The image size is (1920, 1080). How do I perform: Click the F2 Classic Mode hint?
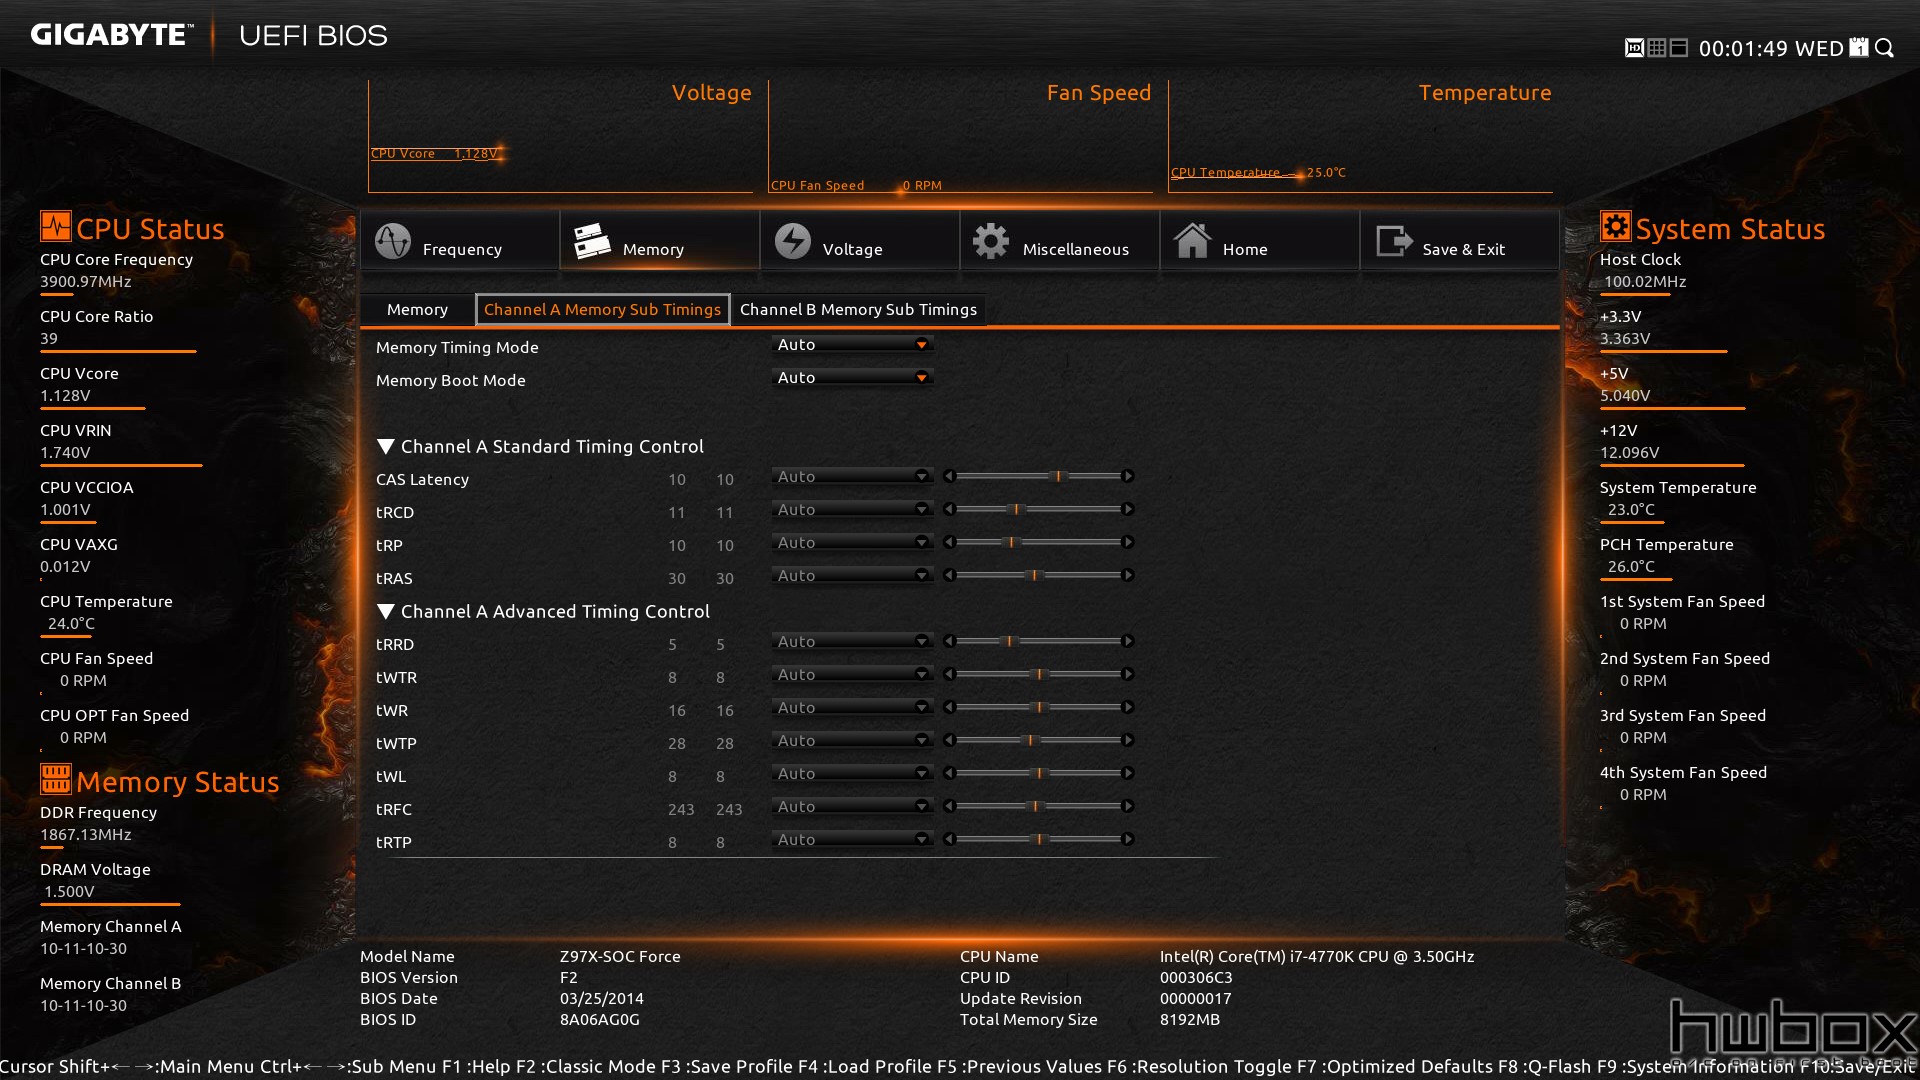(584, 1066)
